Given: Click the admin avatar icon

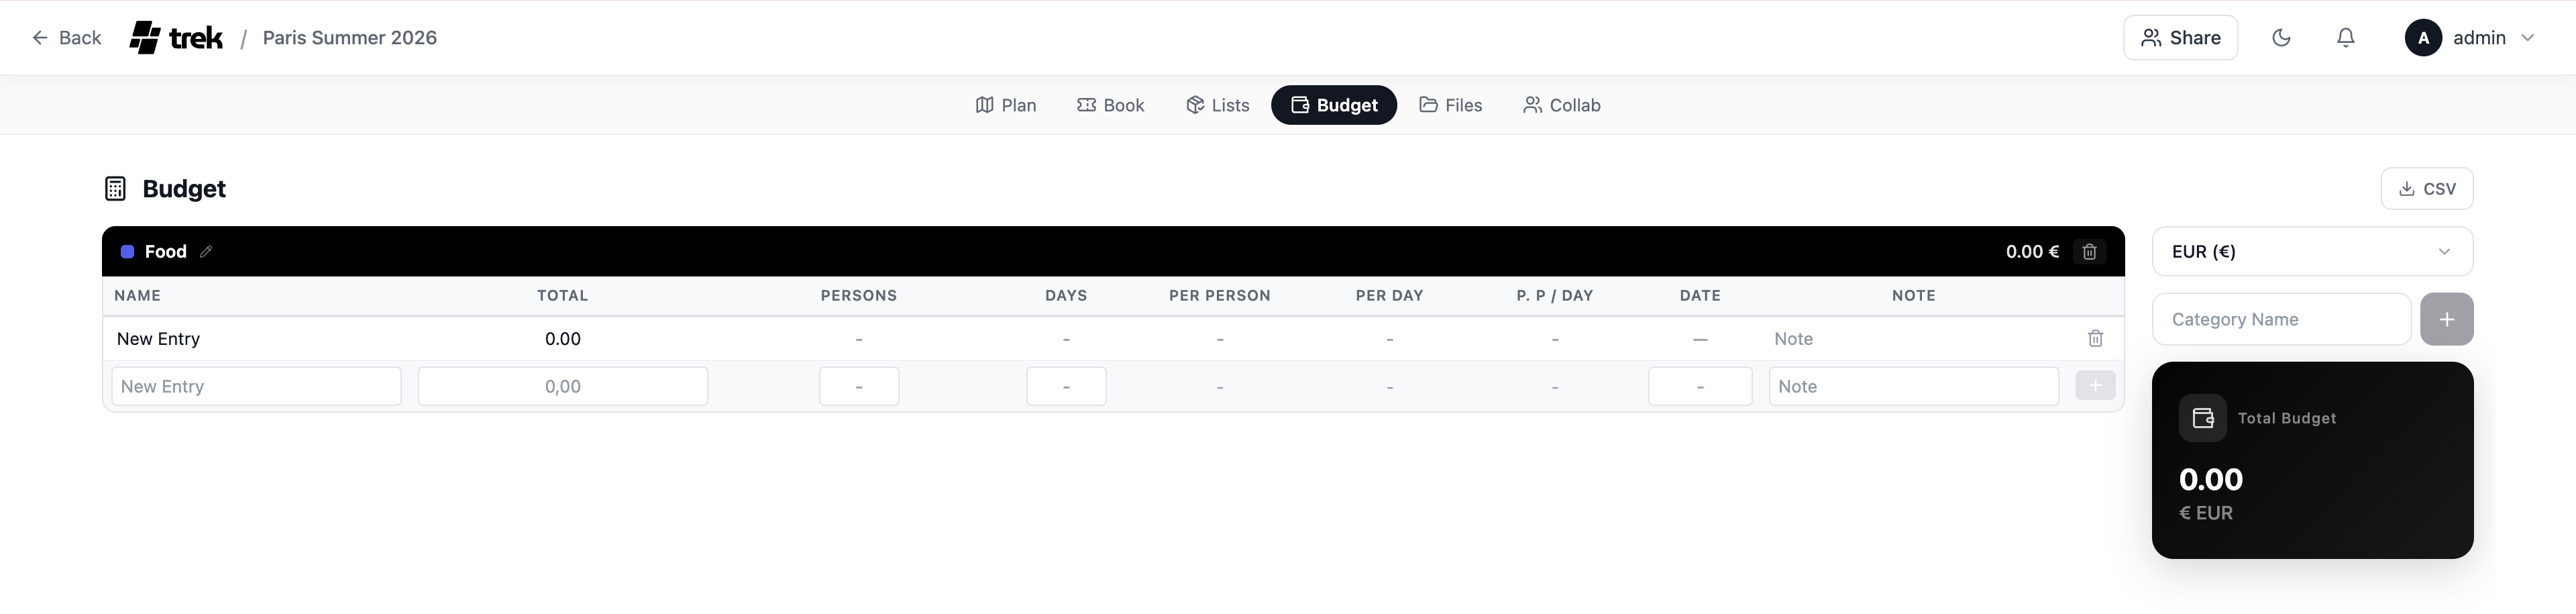Looking at the screenshot, I should (x=2422, y=38).
